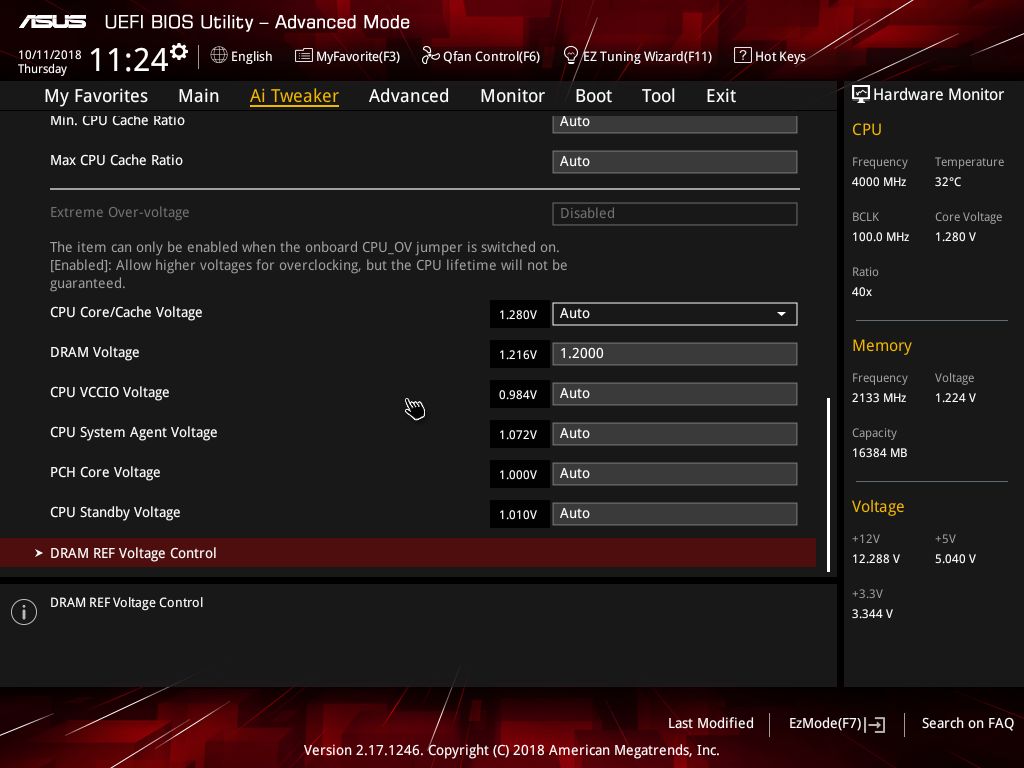Open MyFavorite(F3) list icon
Screen dimensions: 1024x768
tap(303, 56)
